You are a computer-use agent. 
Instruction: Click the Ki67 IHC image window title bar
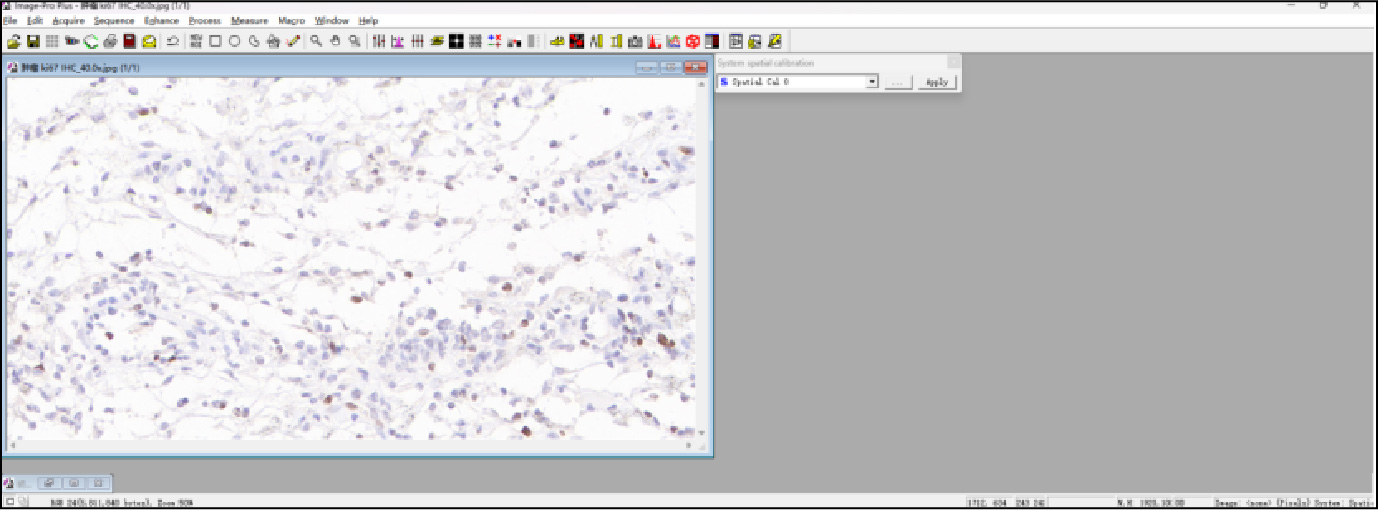click(x=300, y=67)
